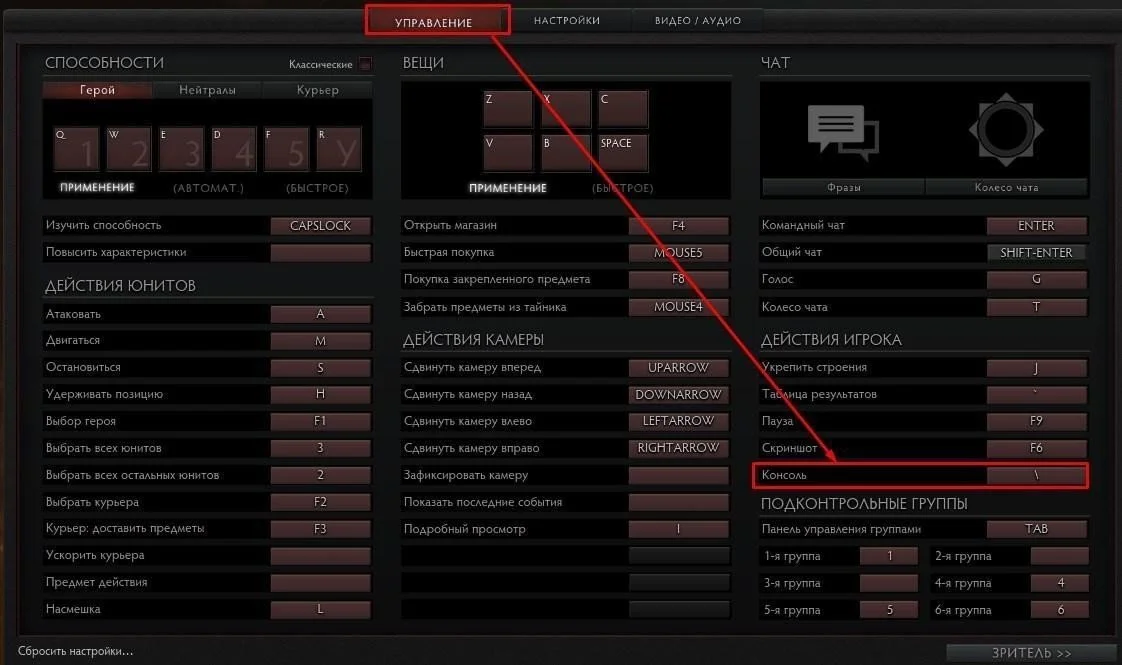Select the SPACE item slot
The image size is (1122, 665).
(623, 153)
